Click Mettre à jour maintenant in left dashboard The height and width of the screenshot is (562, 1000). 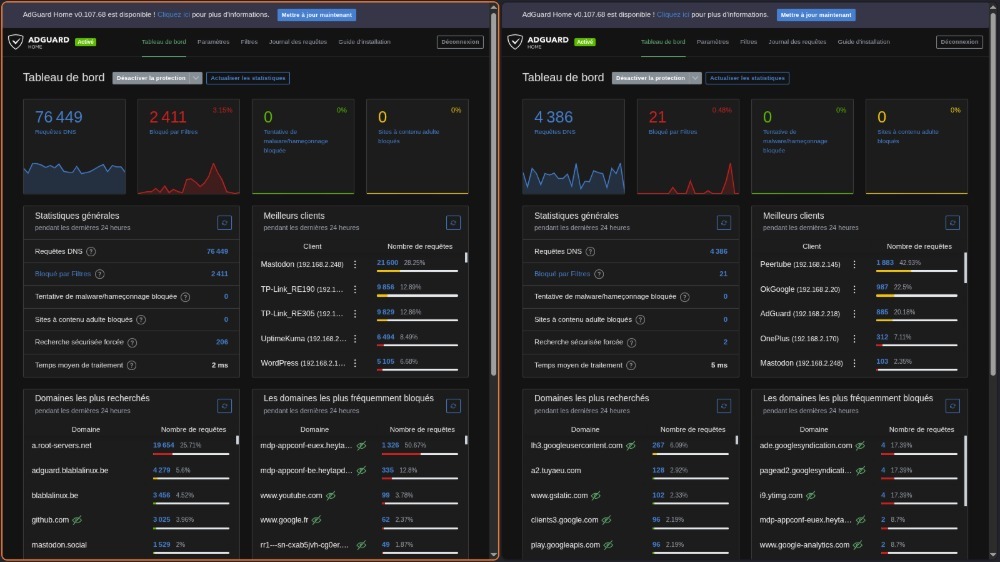coord(316,15)
